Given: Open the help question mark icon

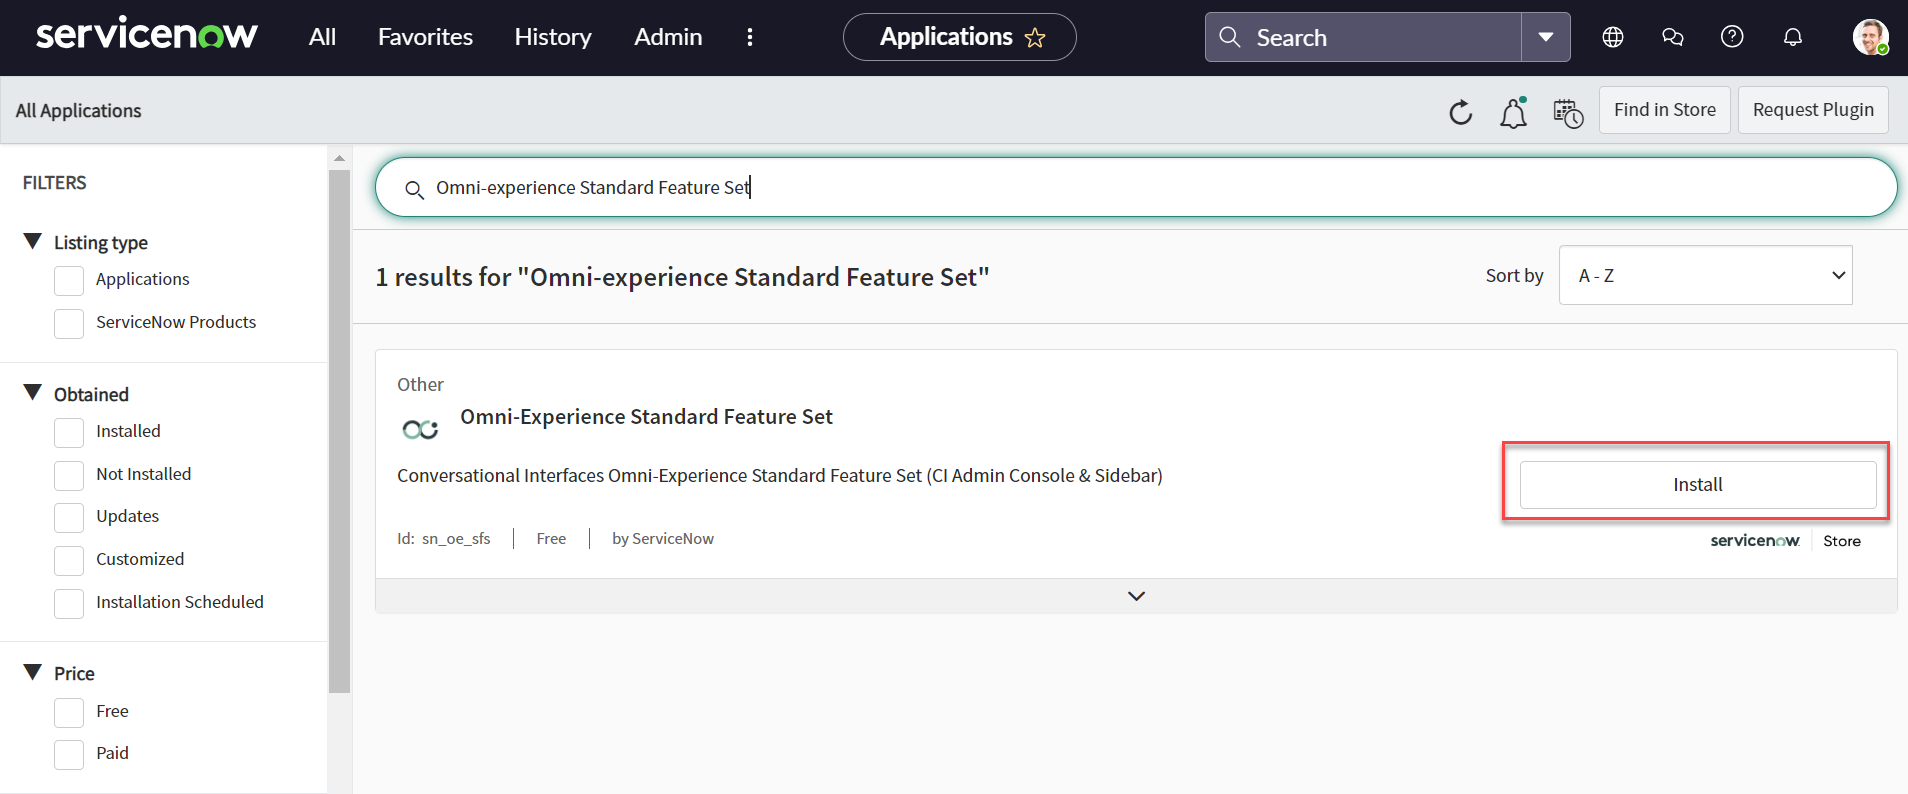Looking at the screenshot, I should [x=1732, y=37].
